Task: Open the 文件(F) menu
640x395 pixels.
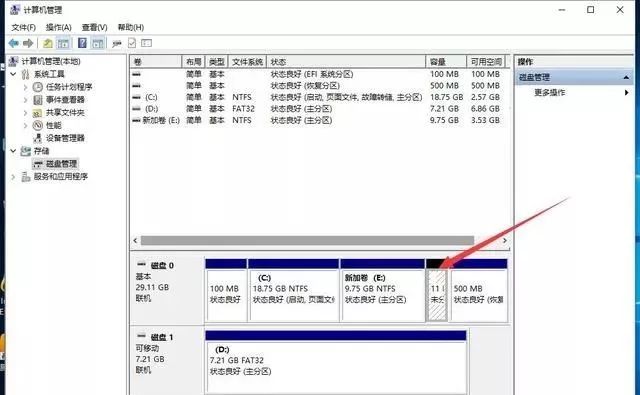Action: pos(24,27)
